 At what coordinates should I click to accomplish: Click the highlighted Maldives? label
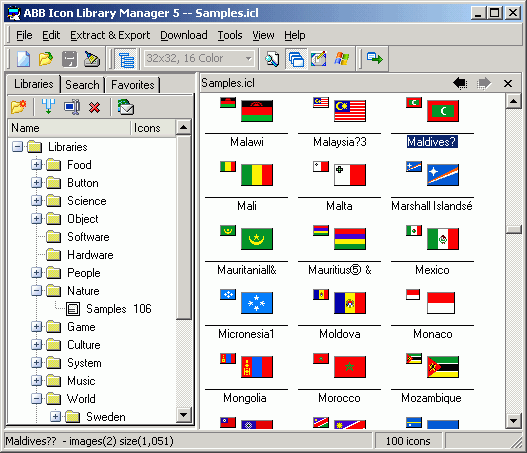point(432,142)
